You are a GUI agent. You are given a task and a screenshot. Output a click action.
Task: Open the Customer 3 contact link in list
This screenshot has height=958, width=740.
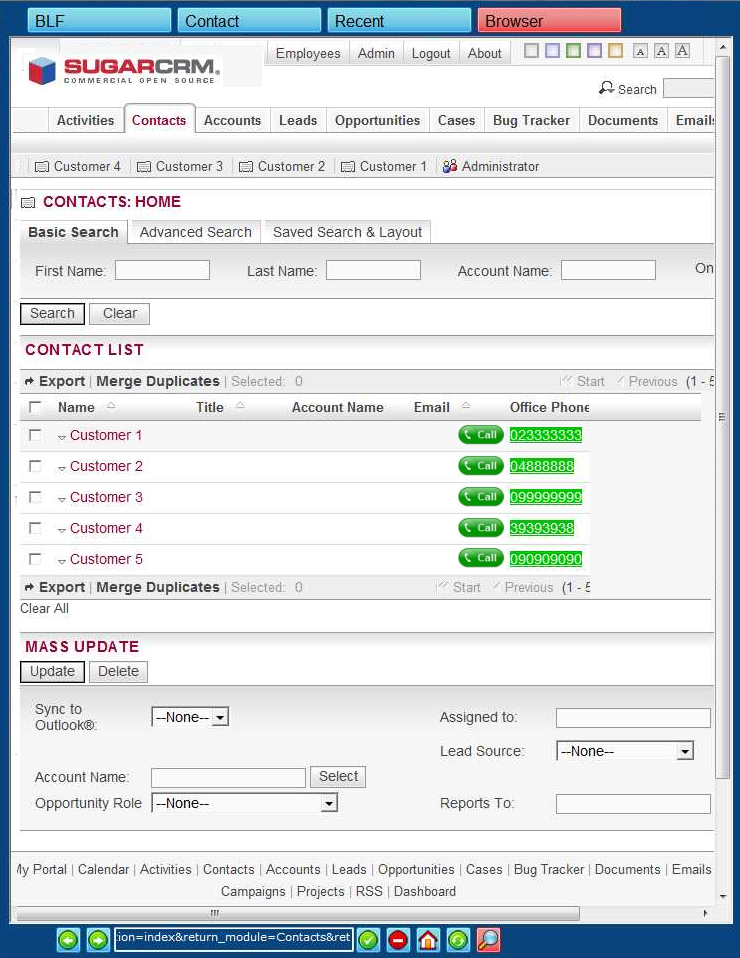(106, 497)
